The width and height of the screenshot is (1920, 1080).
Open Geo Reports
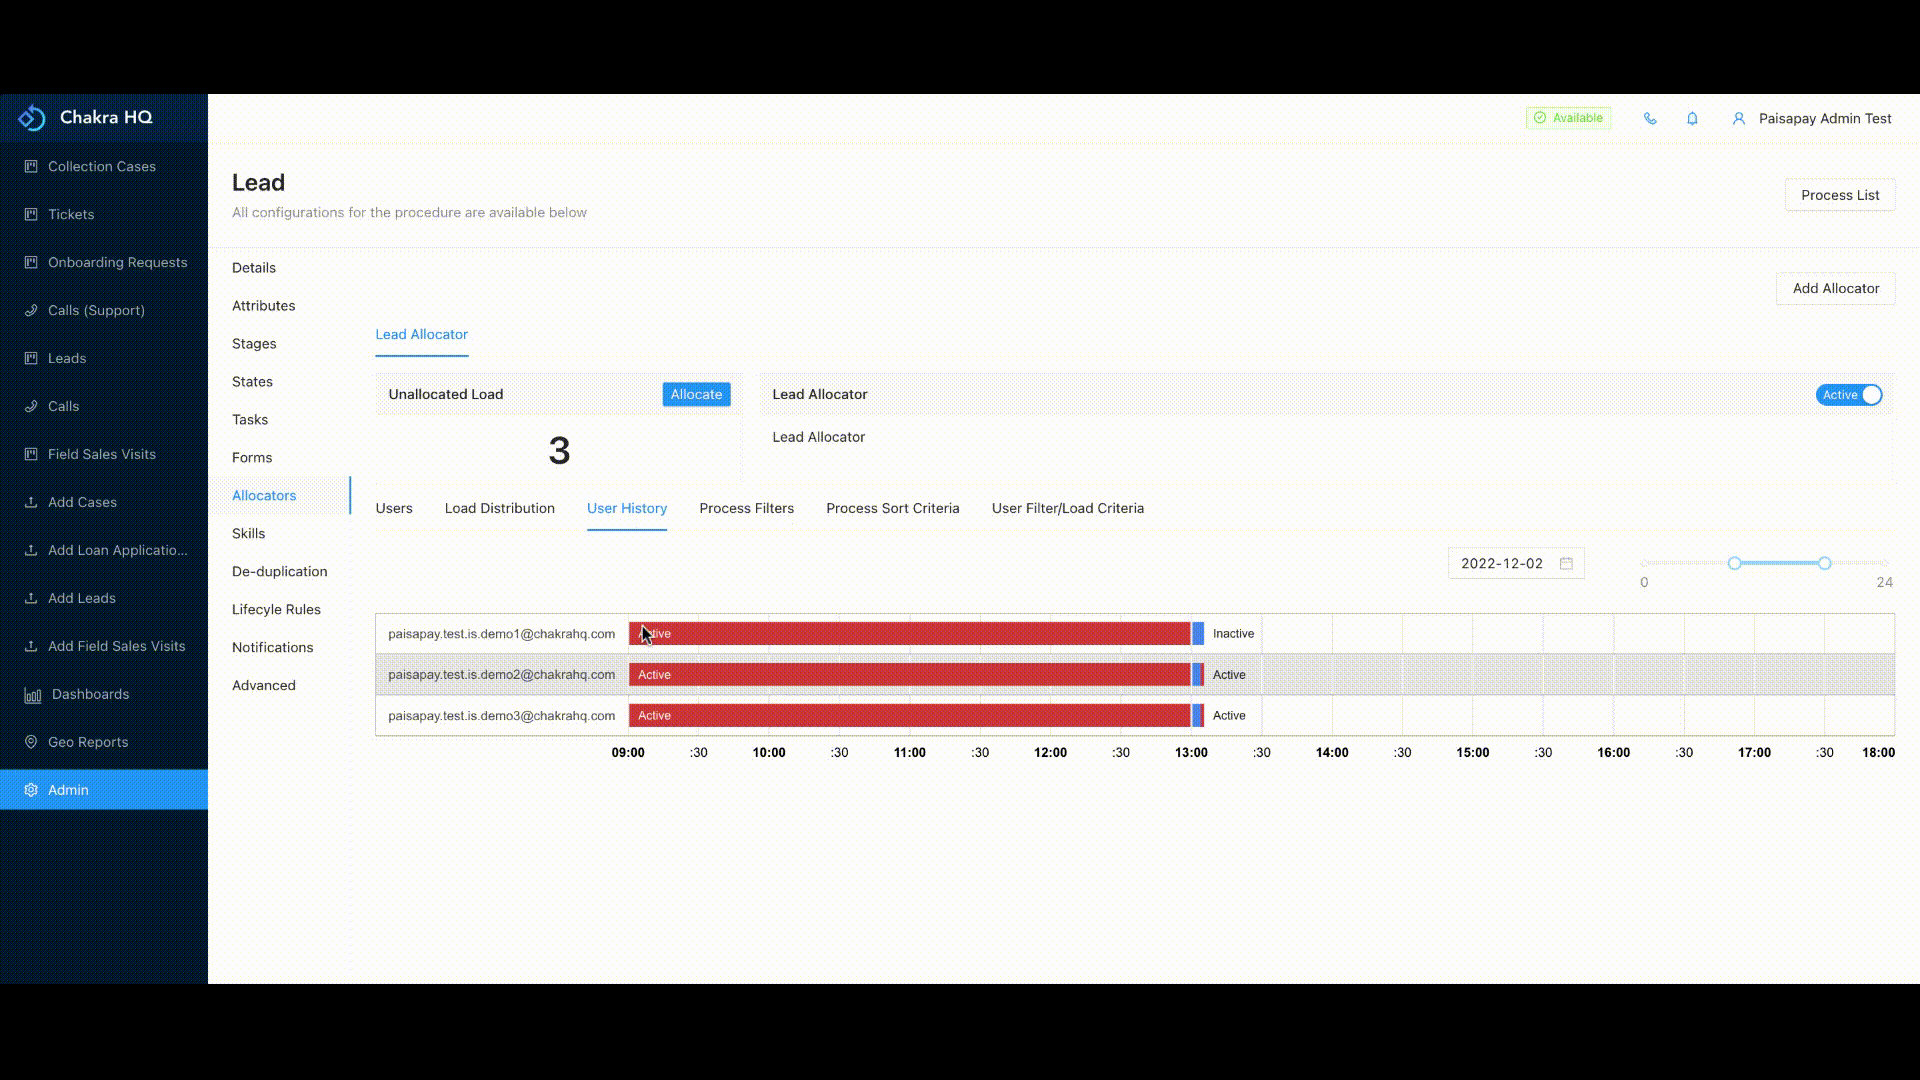tap(87, 742)
